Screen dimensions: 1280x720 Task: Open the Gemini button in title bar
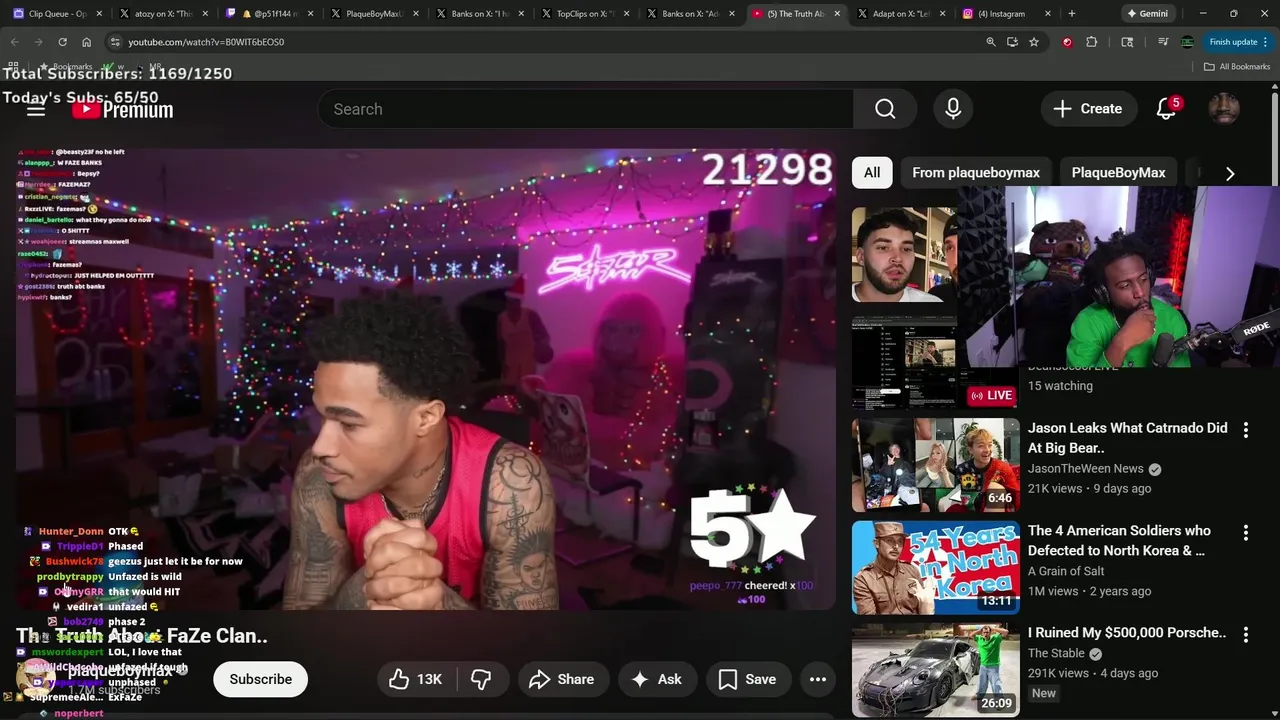pos(1147,14)
